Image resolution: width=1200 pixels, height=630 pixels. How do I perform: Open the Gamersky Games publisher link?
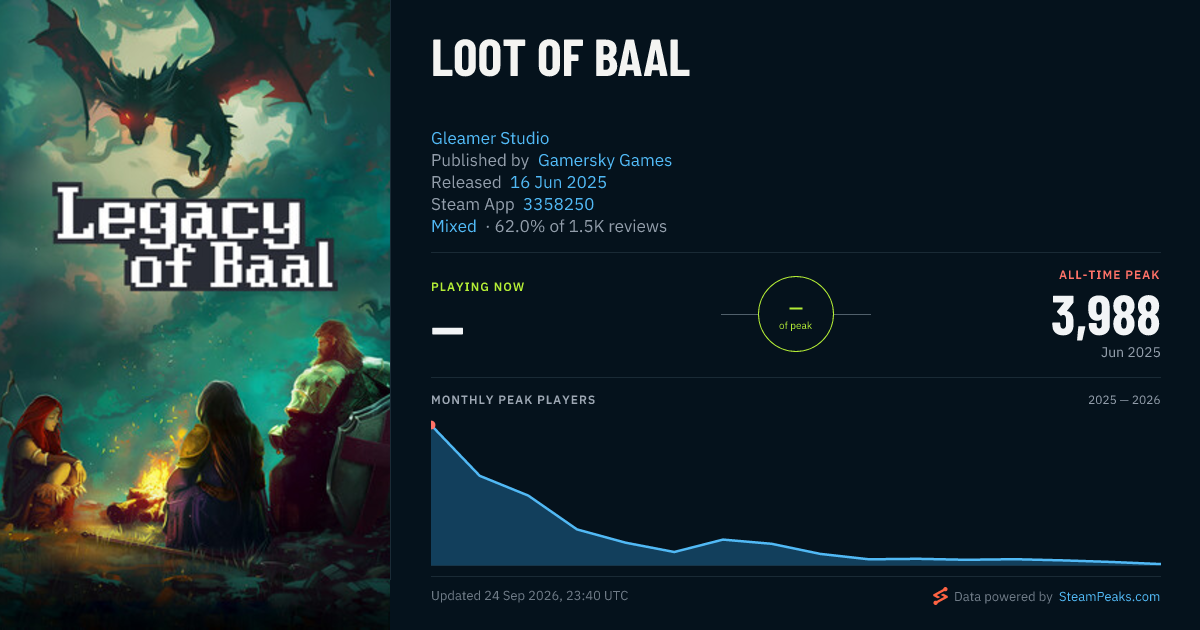pyautogui.click(x=605, y=160)
